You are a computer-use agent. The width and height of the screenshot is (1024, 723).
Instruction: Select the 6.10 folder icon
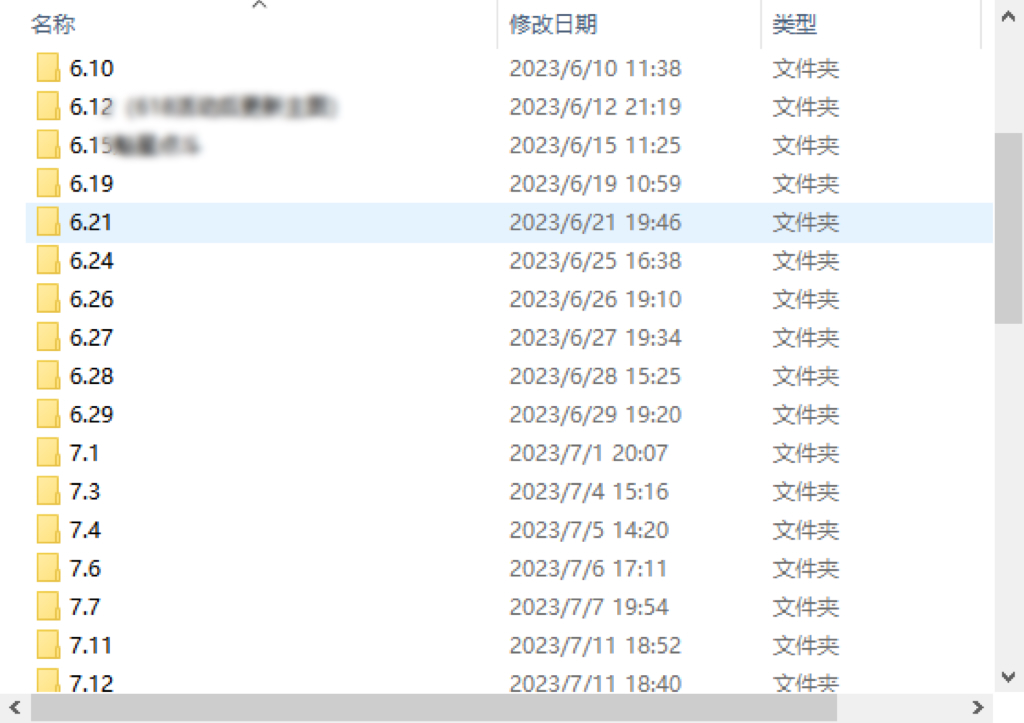48,68
